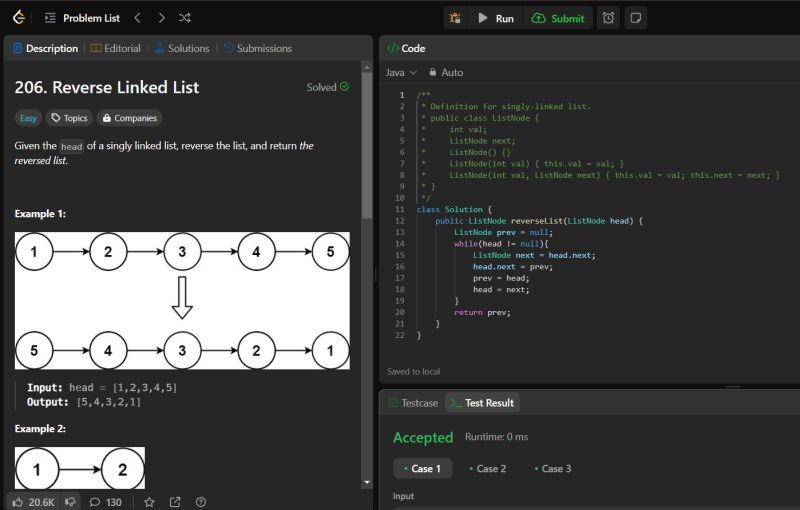This screenshot has height=510, width=800.
Task: Click the LeetCode logo icon
Action: click(19, 18)
